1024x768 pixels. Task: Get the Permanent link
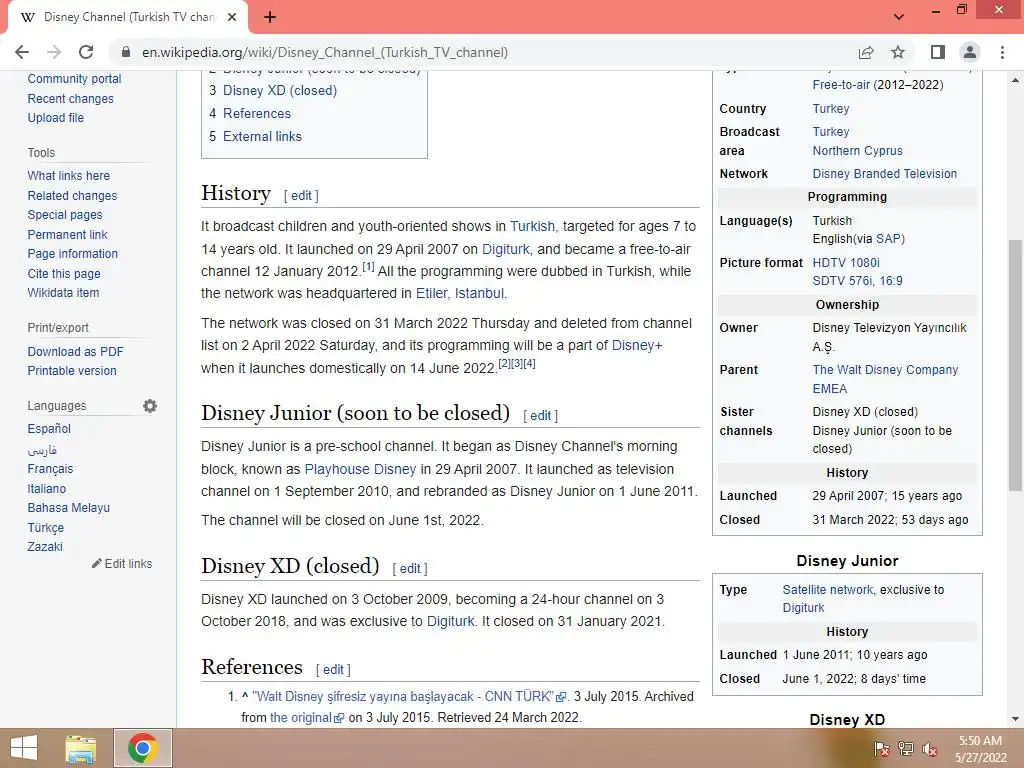click(67, 234)
